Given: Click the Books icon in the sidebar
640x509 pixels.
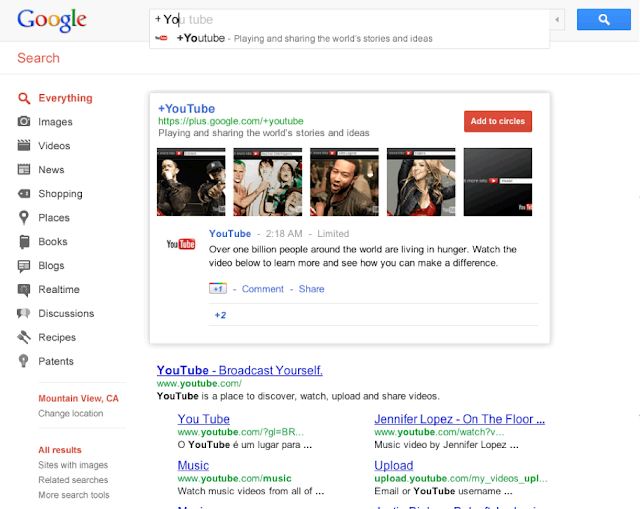Looking at the screenshot, I should point(24,242).
